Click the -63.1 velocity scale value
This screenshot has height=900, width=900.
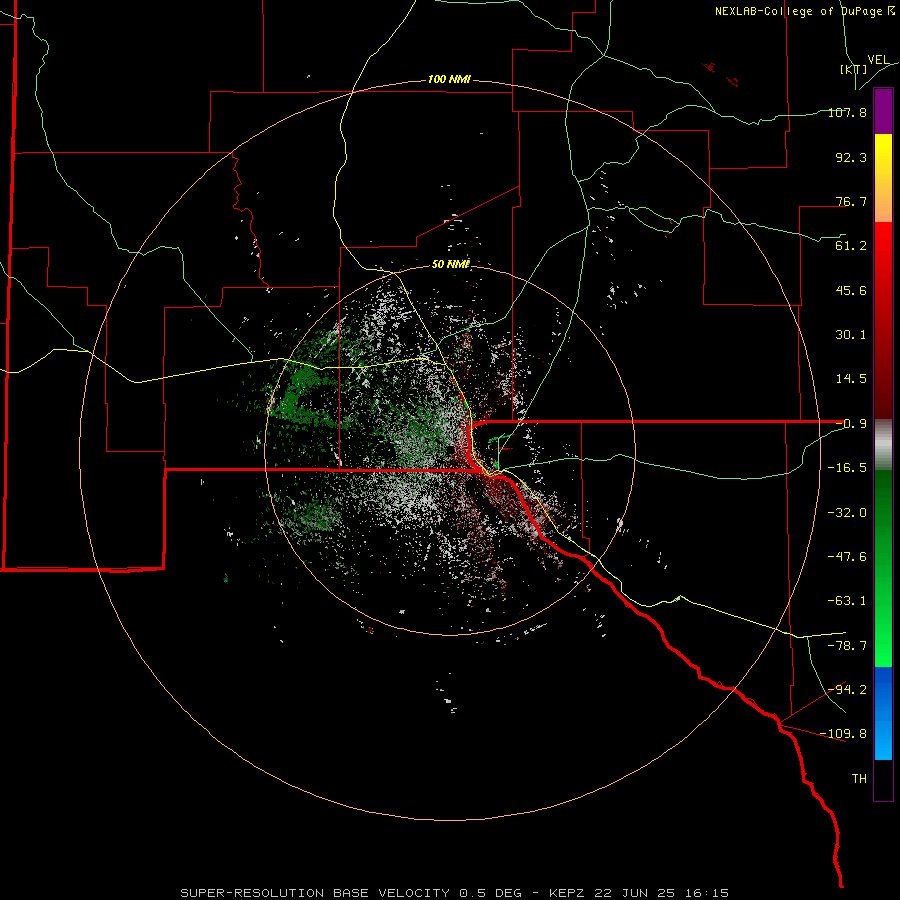coord(847,601)
